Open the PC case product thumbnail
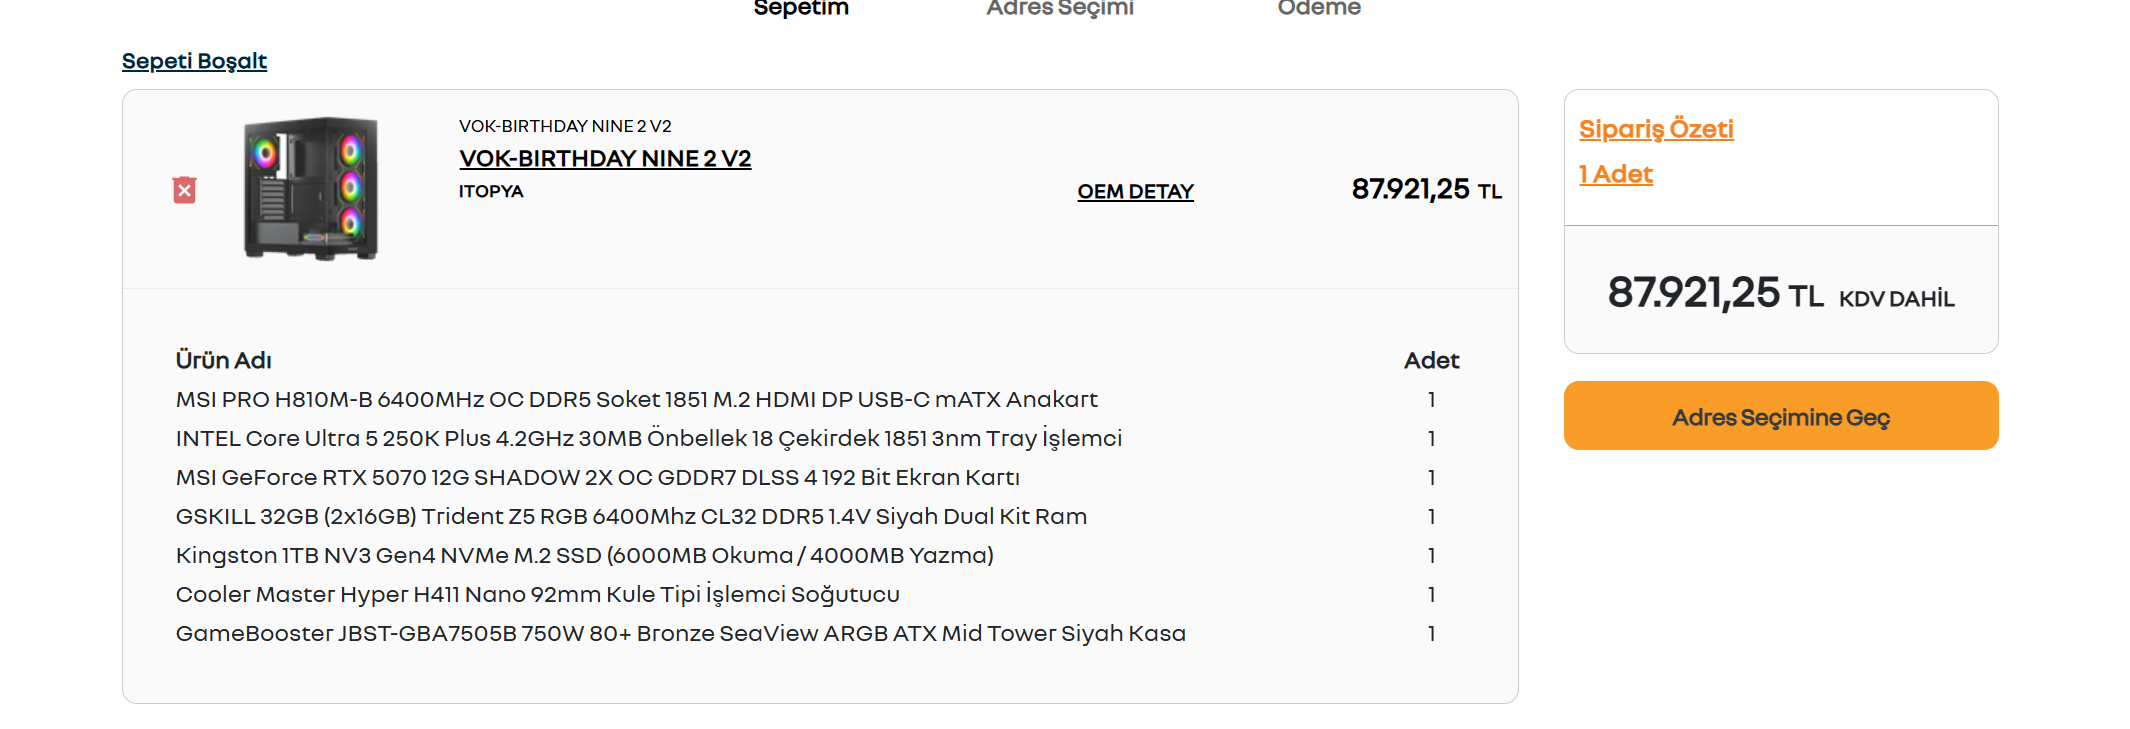Viewport: 2130px width, 729px height. [311, 189]
